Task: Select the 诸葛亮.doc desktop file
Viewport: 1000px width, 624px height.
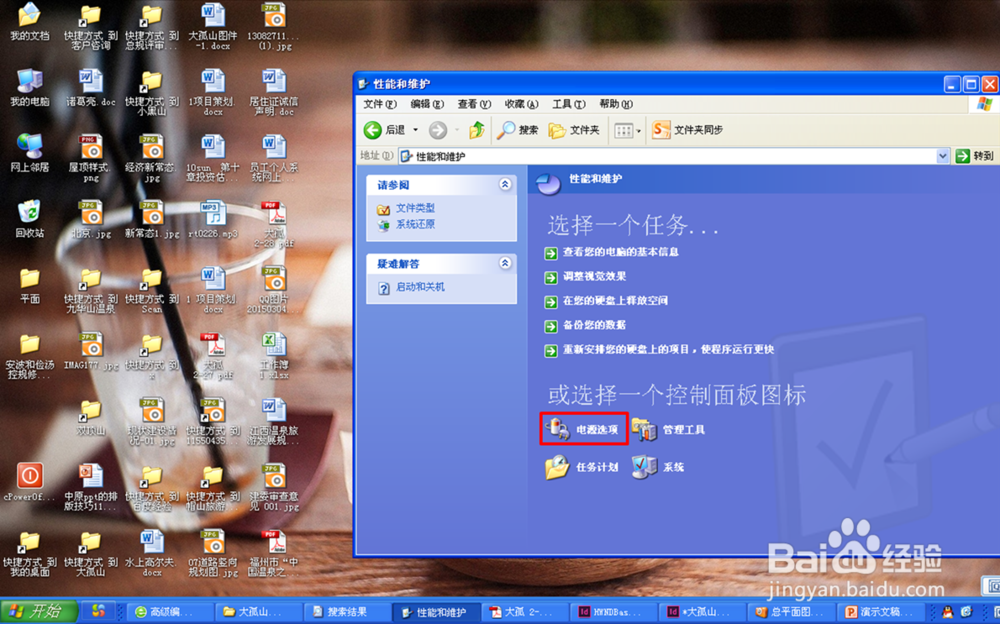Action: click(91, 87)
